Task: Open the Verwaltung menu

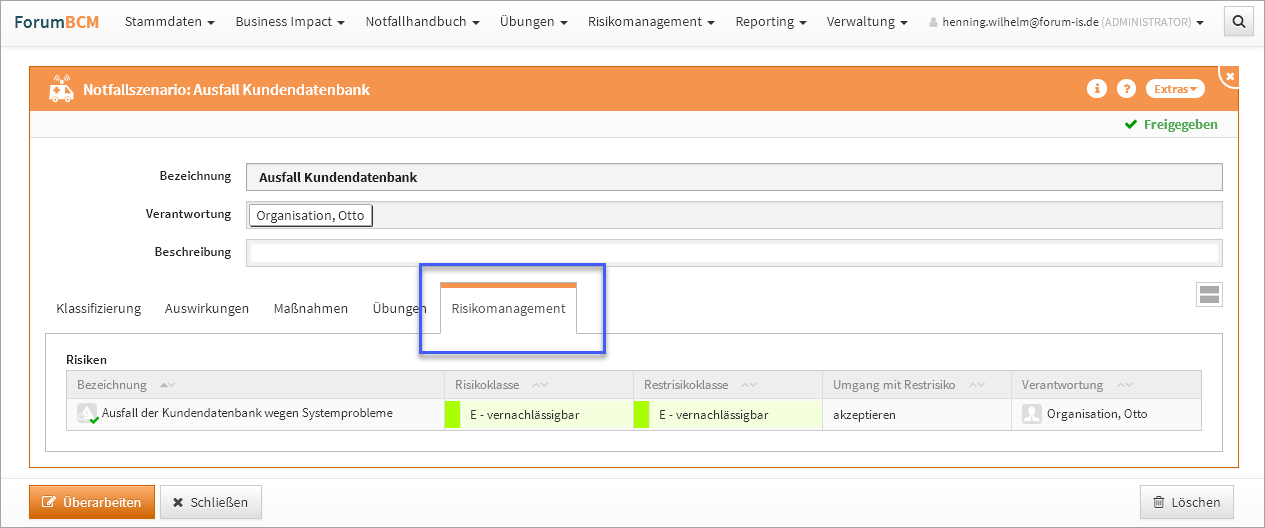Action: pyautogui.click(x=867, y=21)
